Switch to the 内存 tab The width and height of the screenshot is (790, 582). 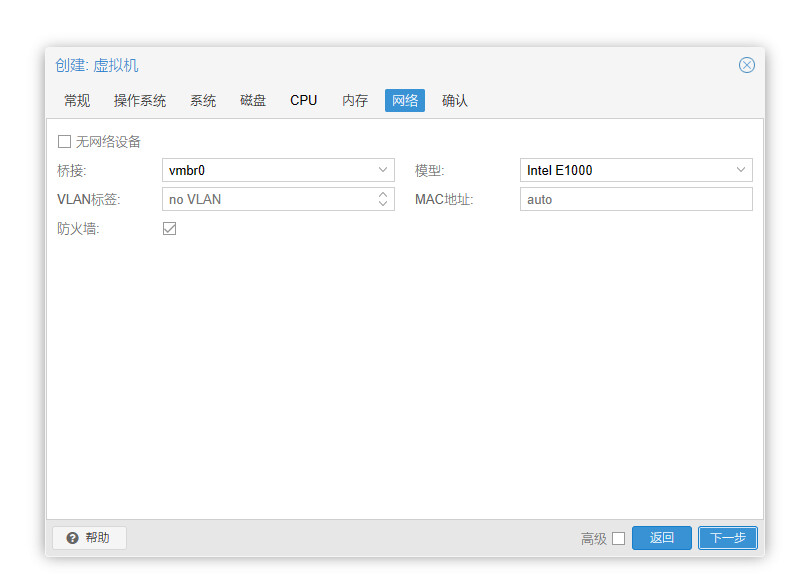355,101
